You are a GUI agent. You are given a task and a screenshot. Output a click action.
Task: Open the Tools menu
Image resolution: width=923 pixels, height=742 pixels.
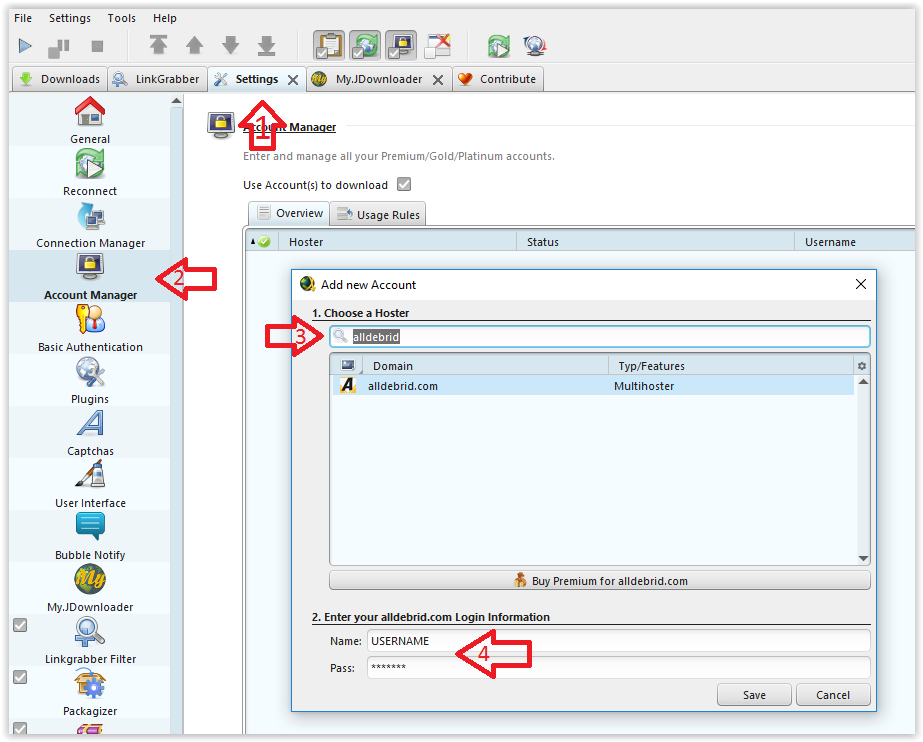(121, 18)
